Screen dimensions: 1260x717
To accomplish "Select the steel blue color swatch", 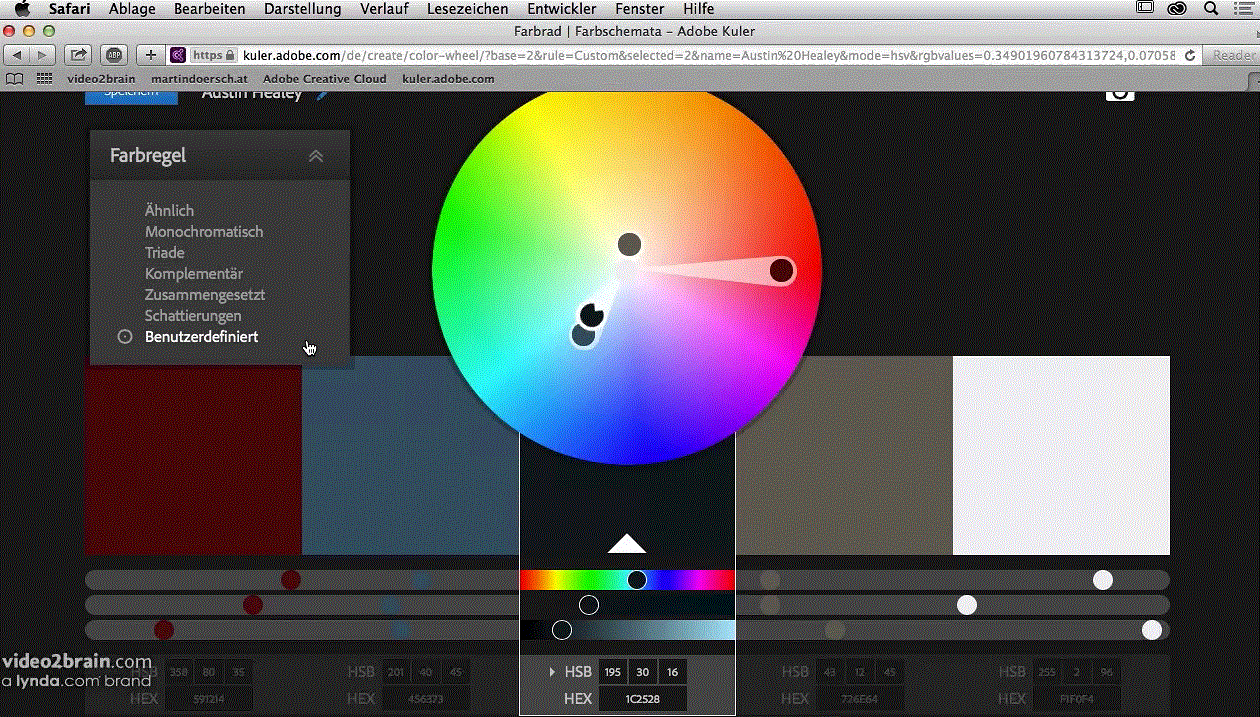I will click(x=410, y=455).
